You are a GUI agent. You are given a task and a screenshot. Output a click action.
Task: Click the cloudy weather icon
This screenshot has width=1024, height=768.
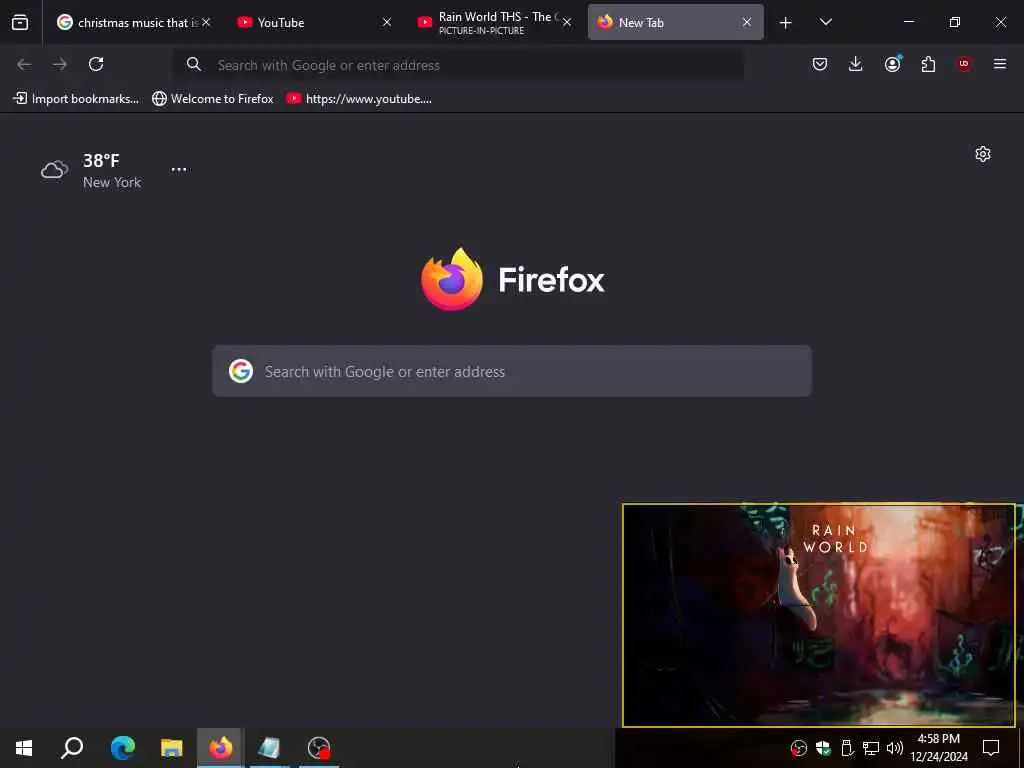(x=55, y=170)
